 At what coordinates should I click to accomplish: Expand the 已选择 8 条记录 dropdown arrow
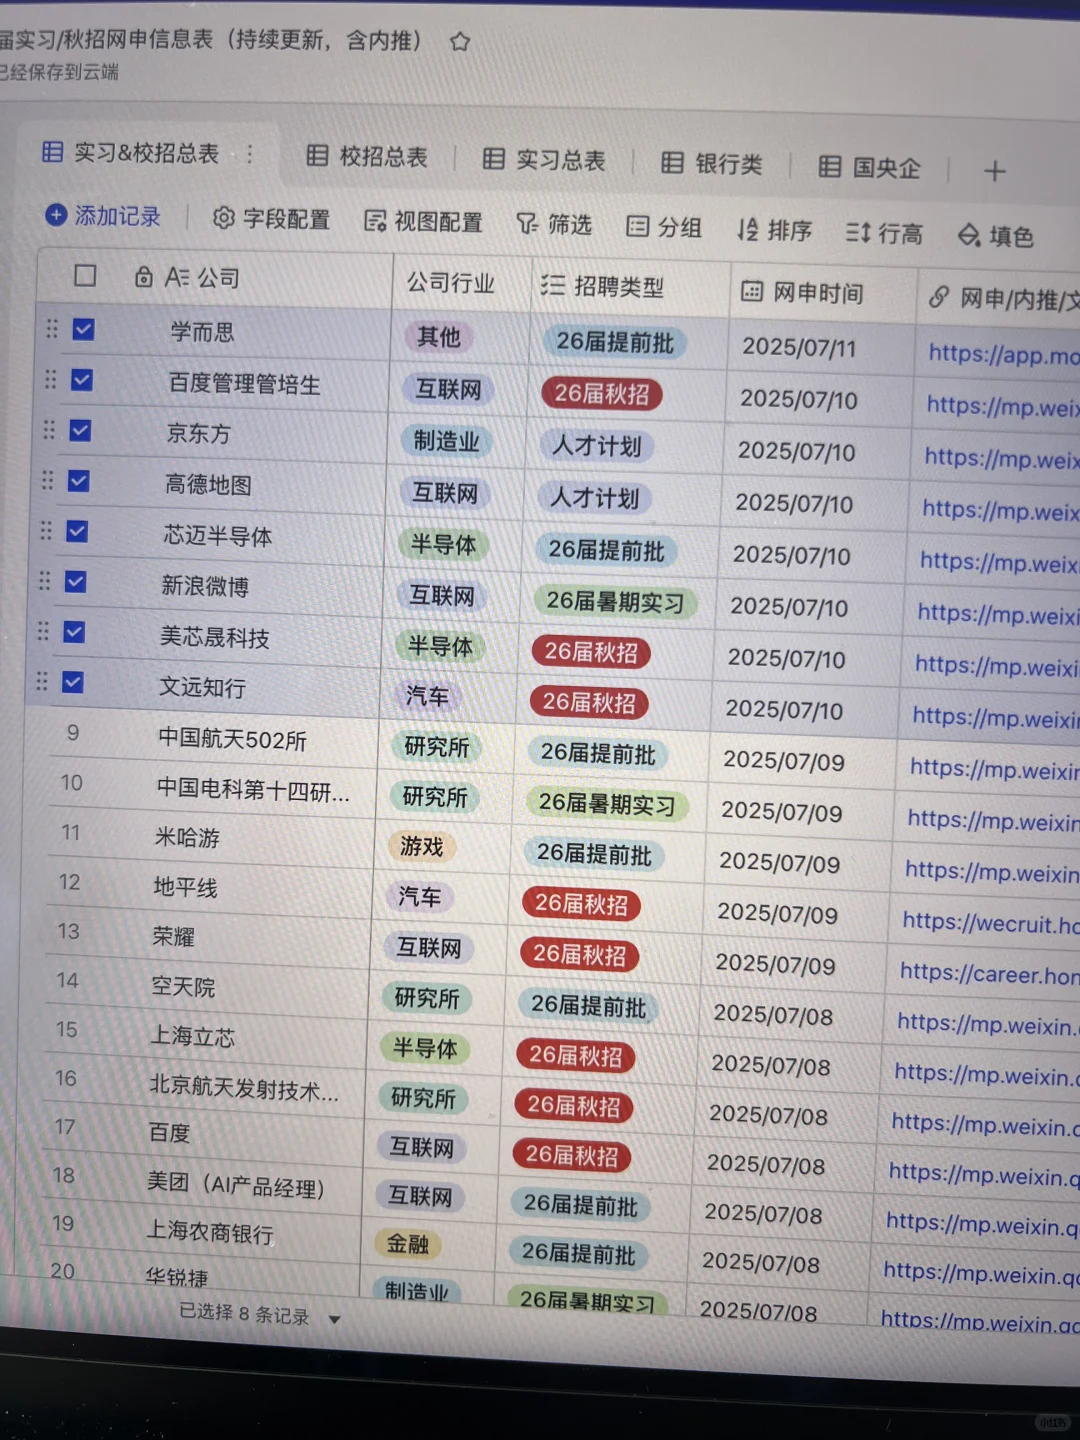pos(335,1320)
